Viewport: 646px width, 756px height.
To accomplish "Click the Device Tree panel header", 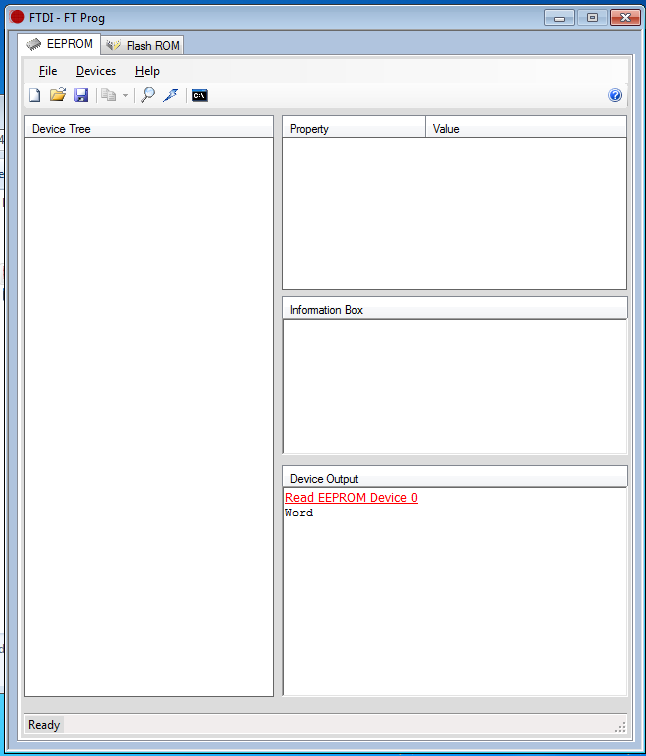I will (x=149, y=129).
